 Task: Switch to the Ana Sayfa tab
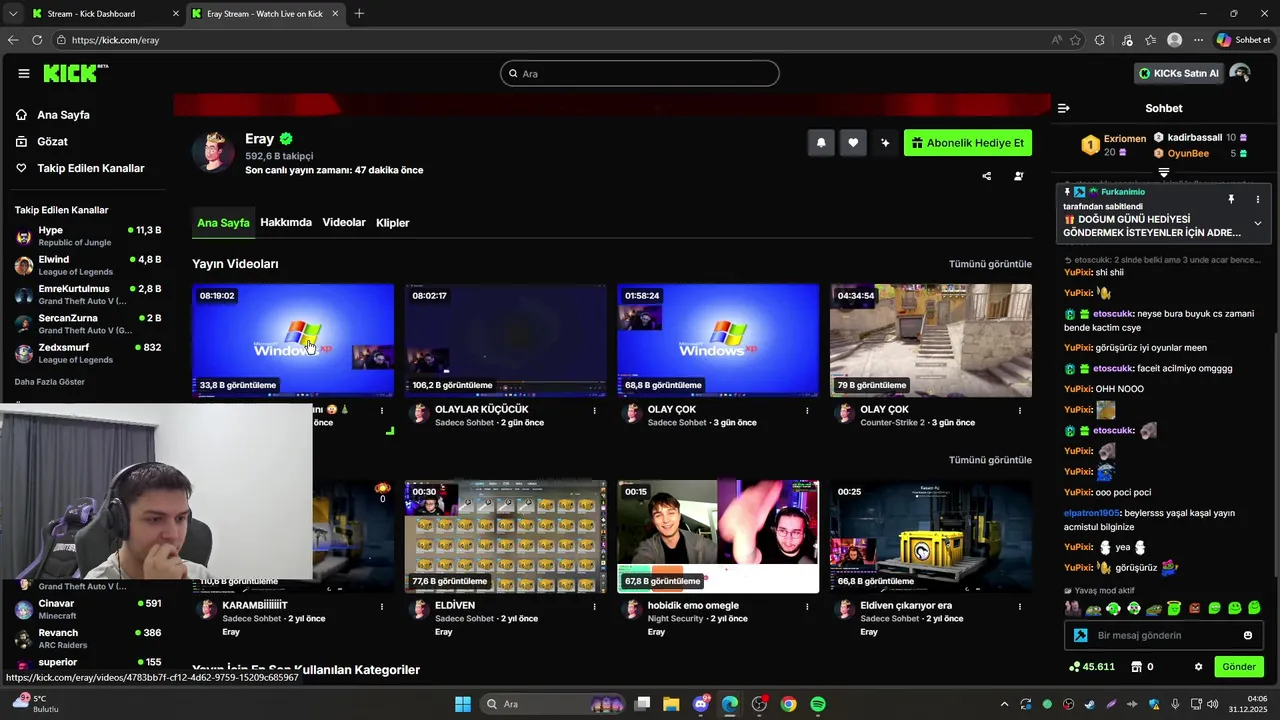click(x=223, y=223)
